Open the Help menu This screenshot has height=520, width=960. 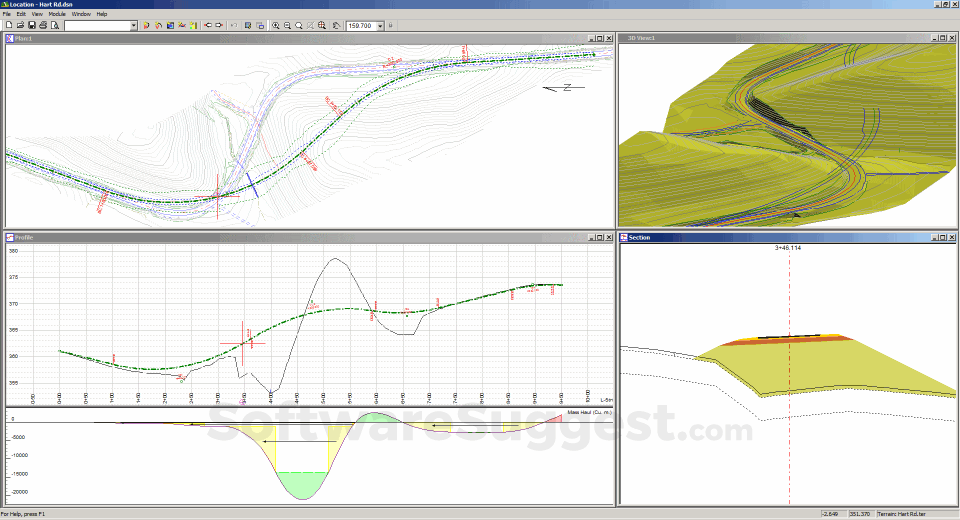click(x=102, y=14)
